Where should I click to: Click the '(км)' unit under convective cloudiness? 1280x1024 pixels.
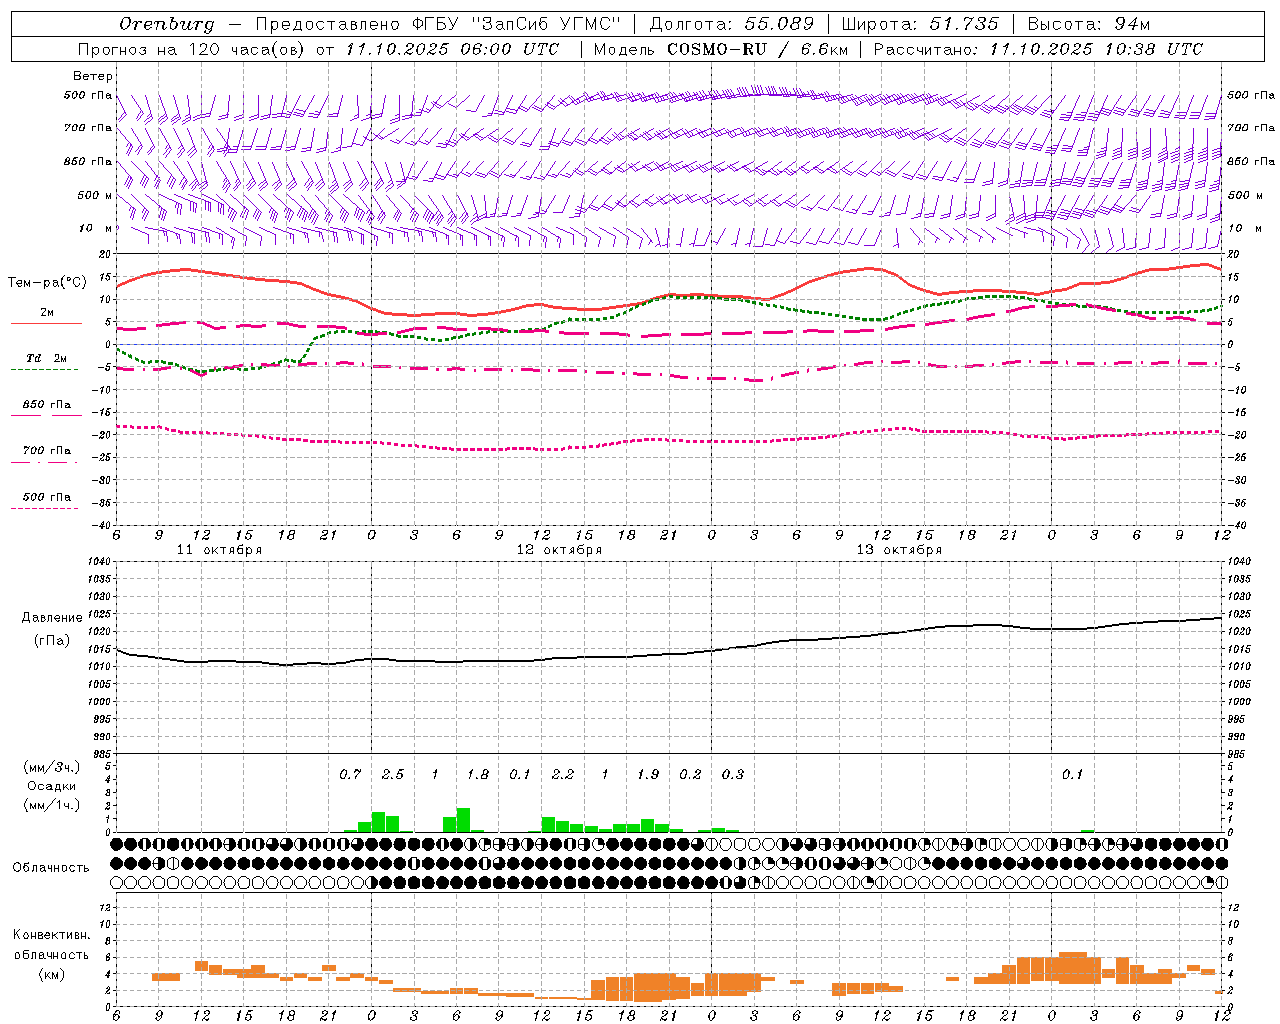coord(52,975)
